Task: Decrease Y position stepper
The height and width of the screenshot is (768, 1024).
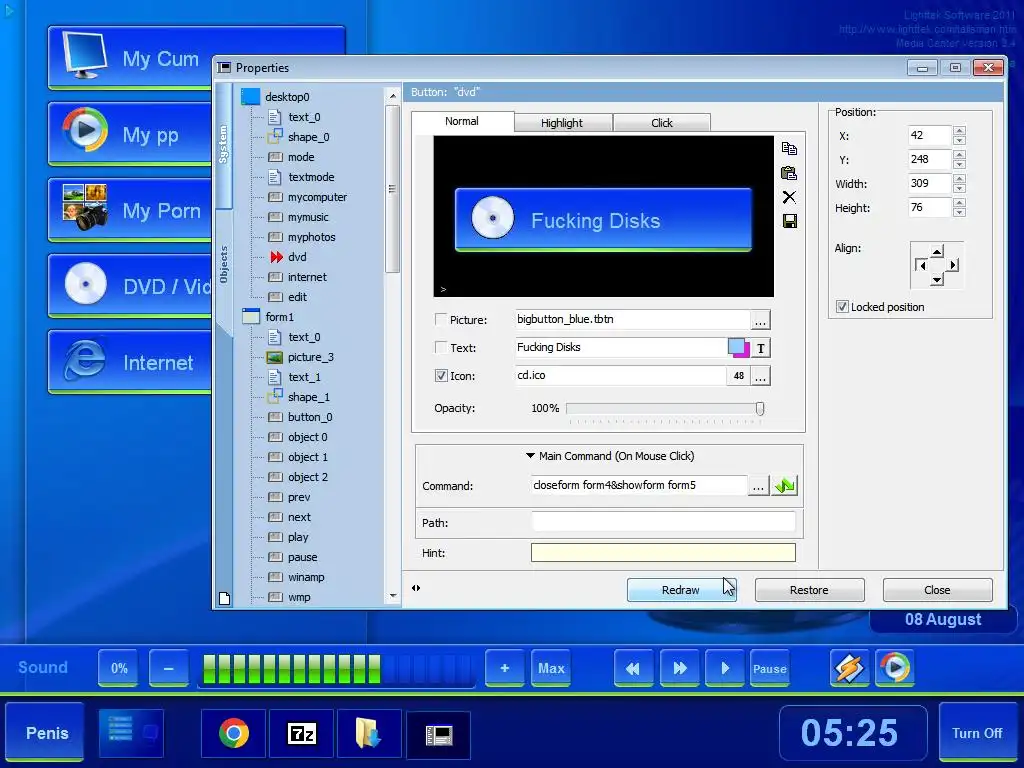Action: pos(959,165)
